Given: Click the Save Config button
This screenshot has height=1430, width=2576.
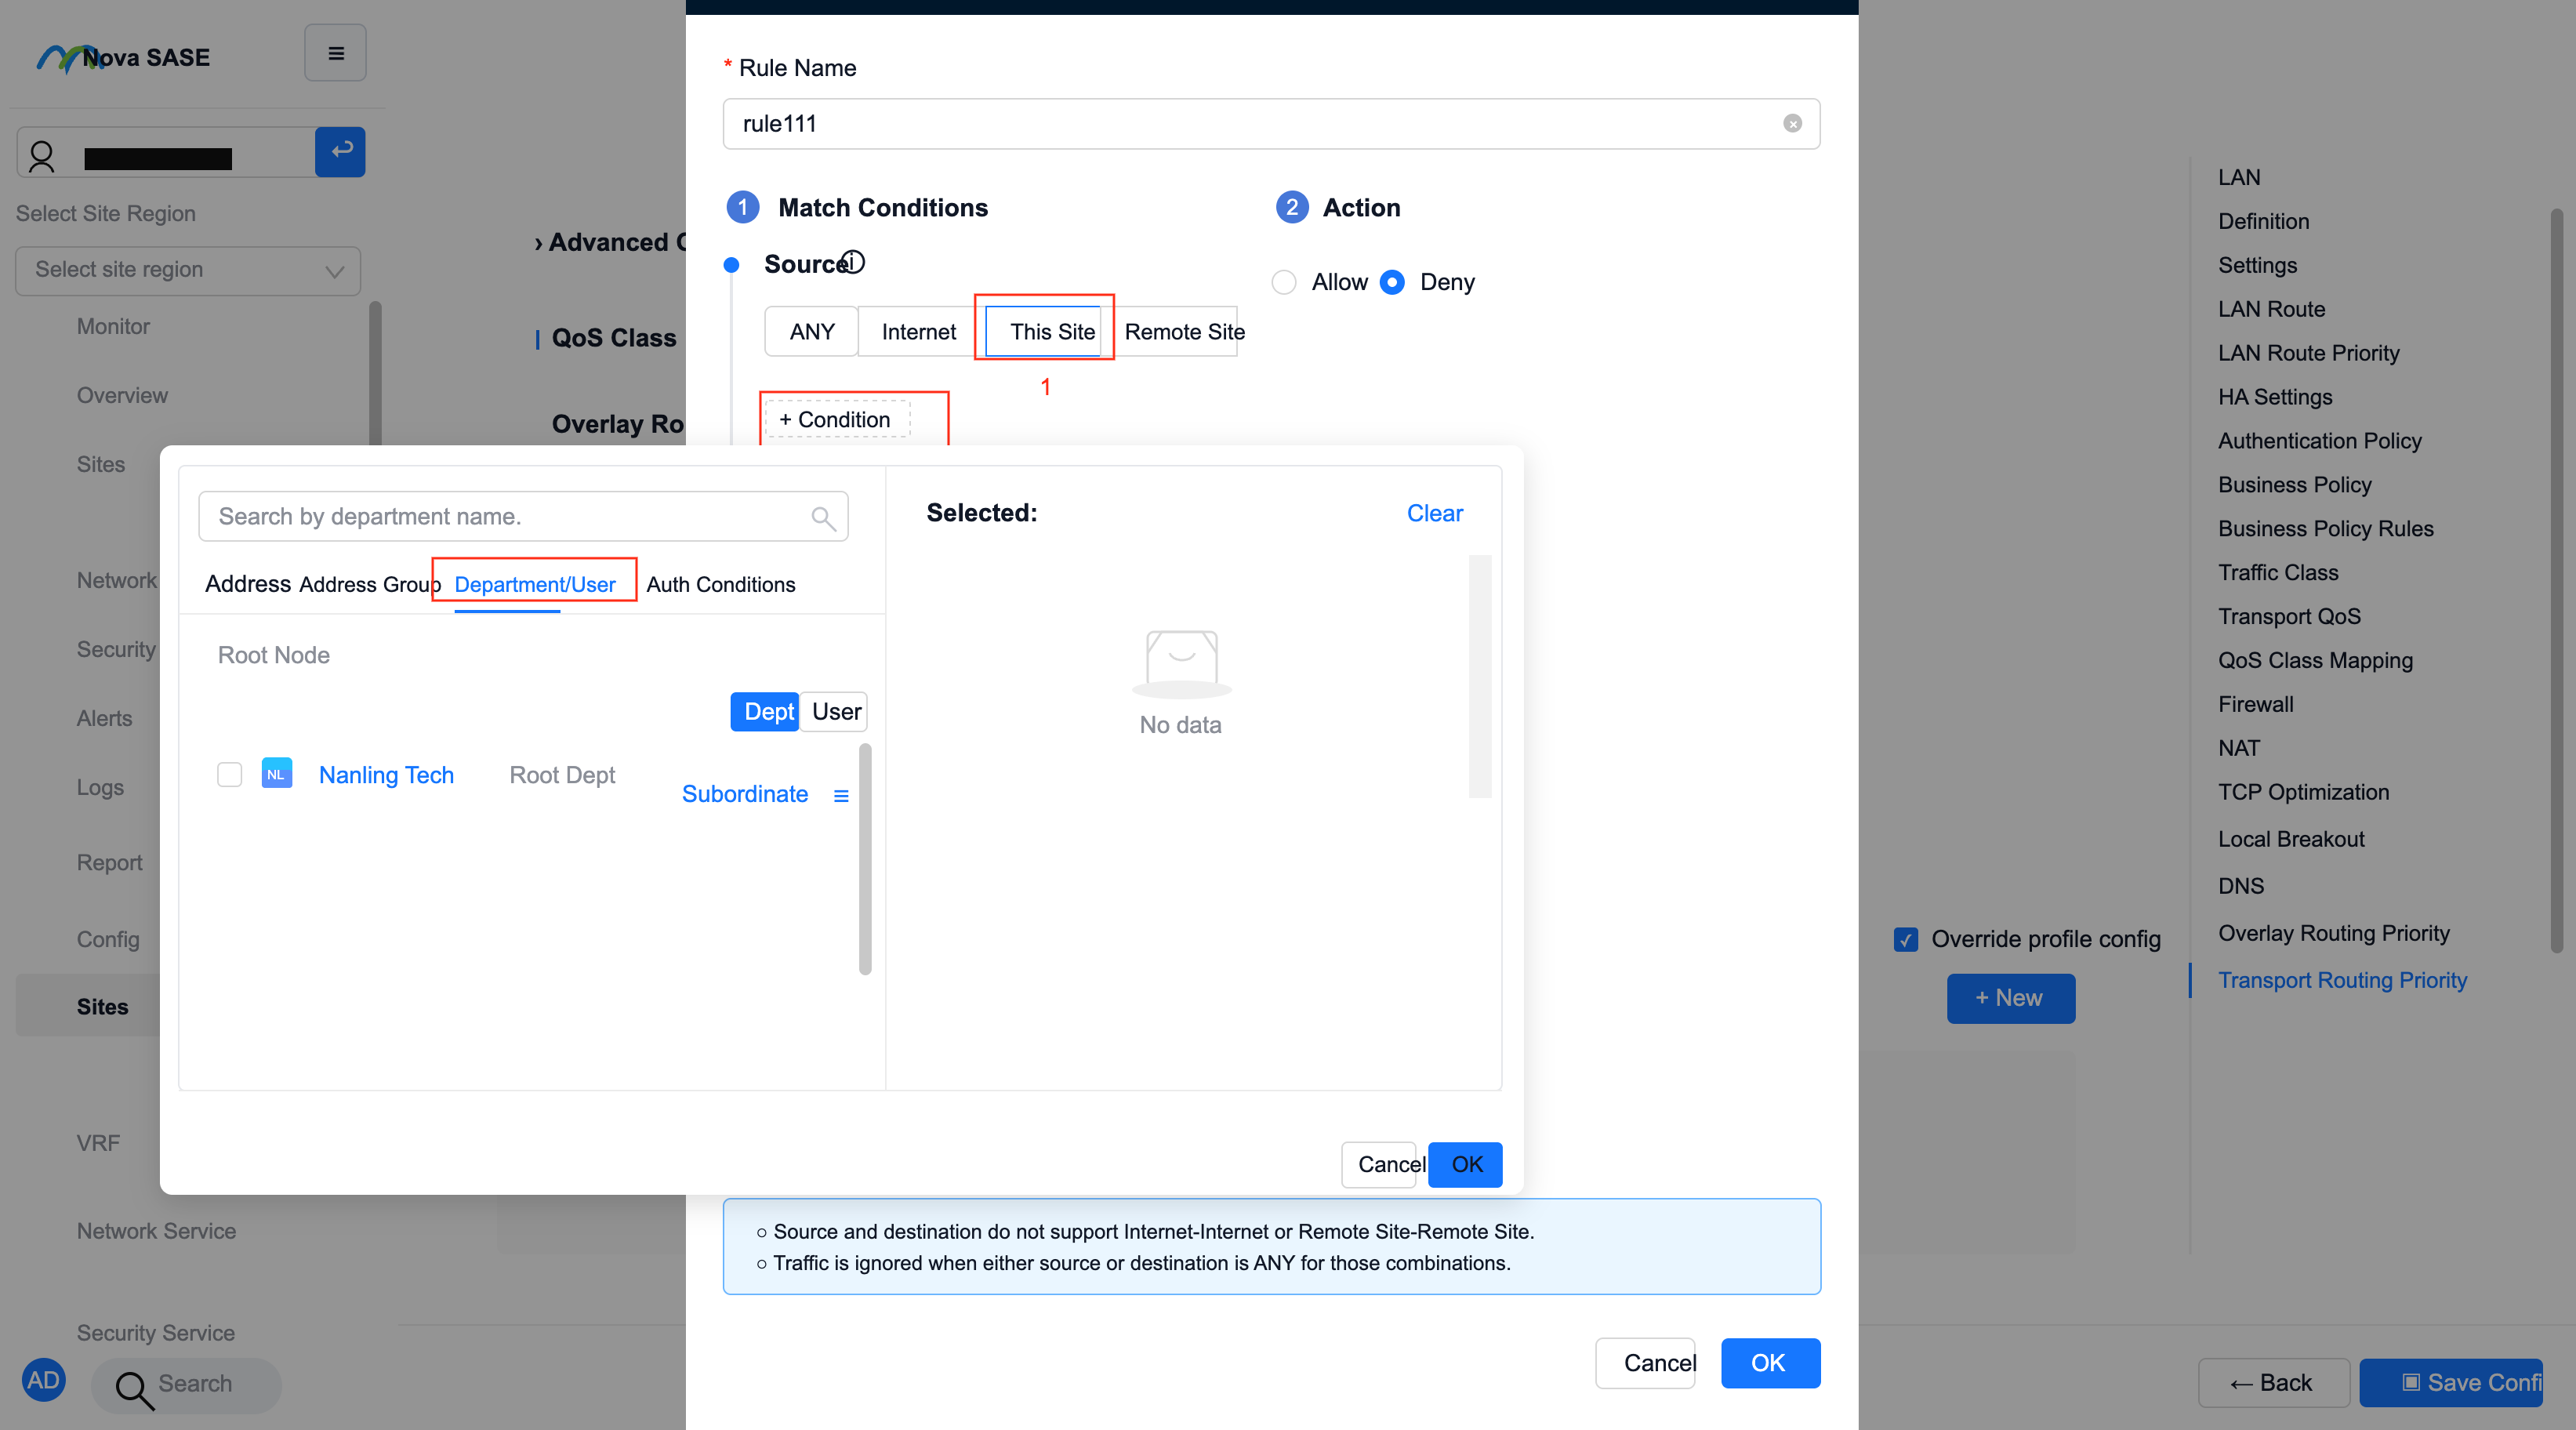Looking at the screenshot, I should pos(2451,1383).
